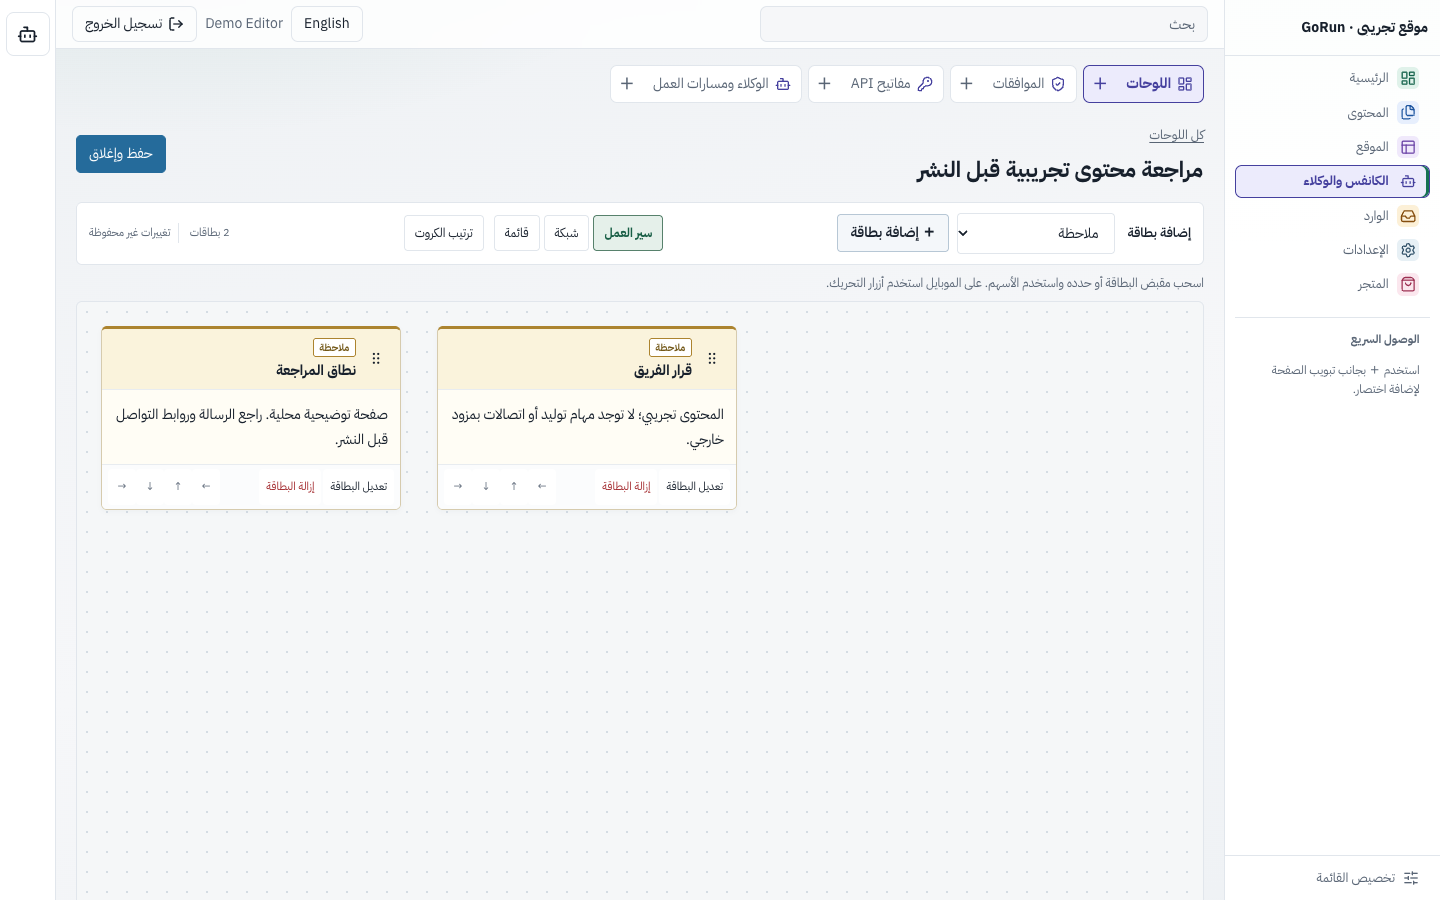1440x900 pixels.
Task: Expand the ملاحظة card type dropdown
Action: [1036, 233]
